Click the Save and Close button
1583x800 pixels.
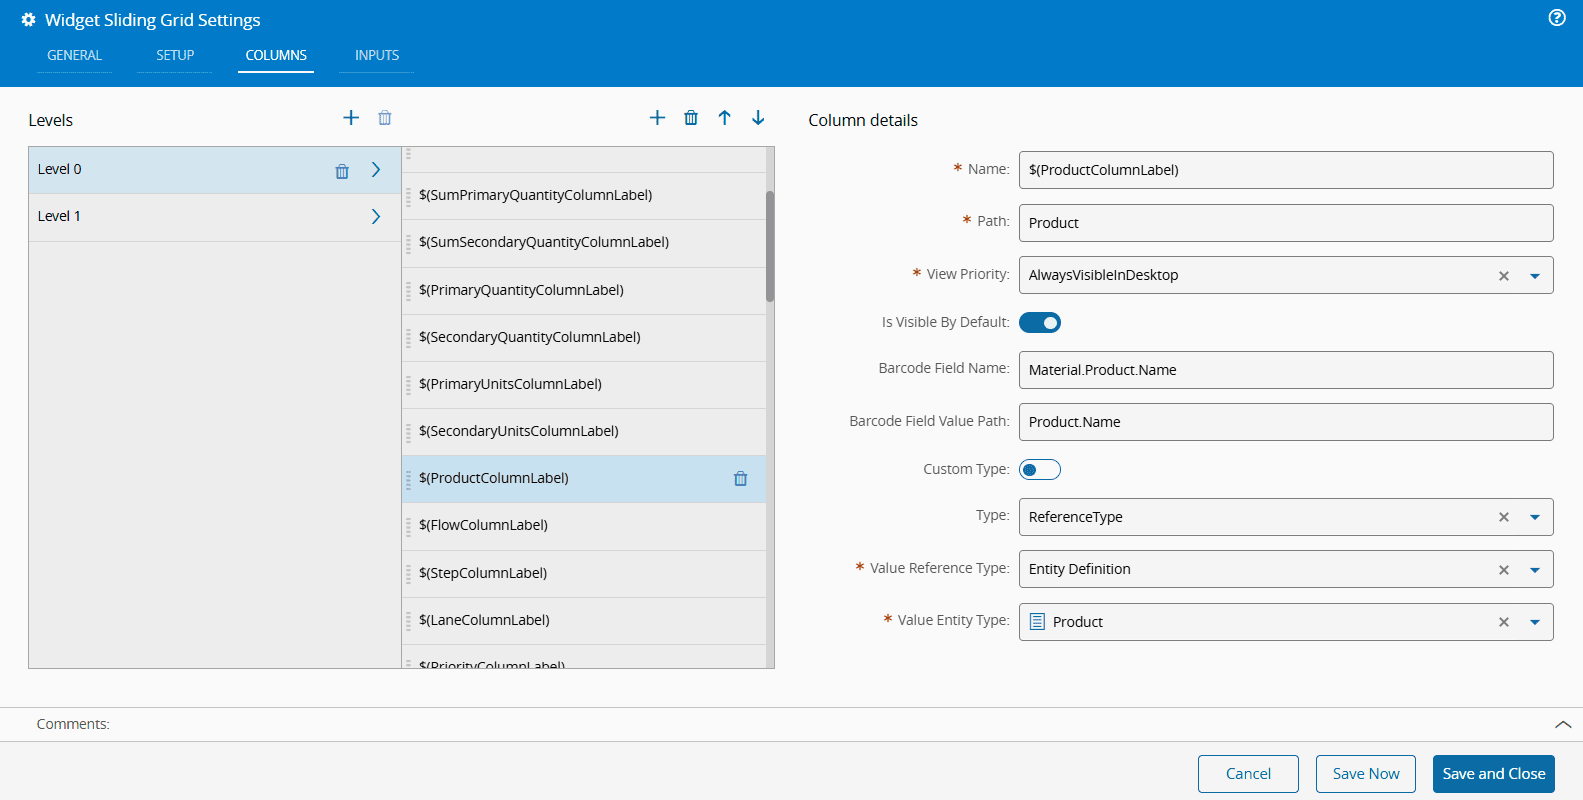(1493, 774)
